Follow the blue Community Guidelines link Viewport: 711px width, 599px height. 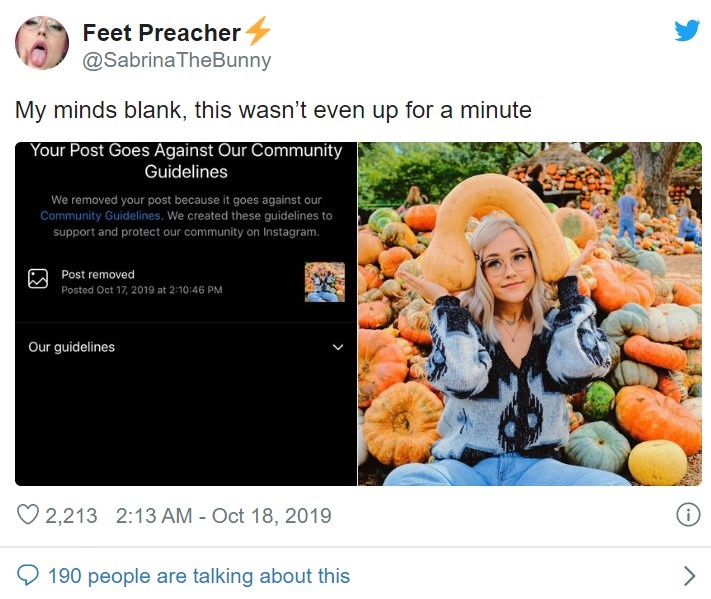point(100,216)
